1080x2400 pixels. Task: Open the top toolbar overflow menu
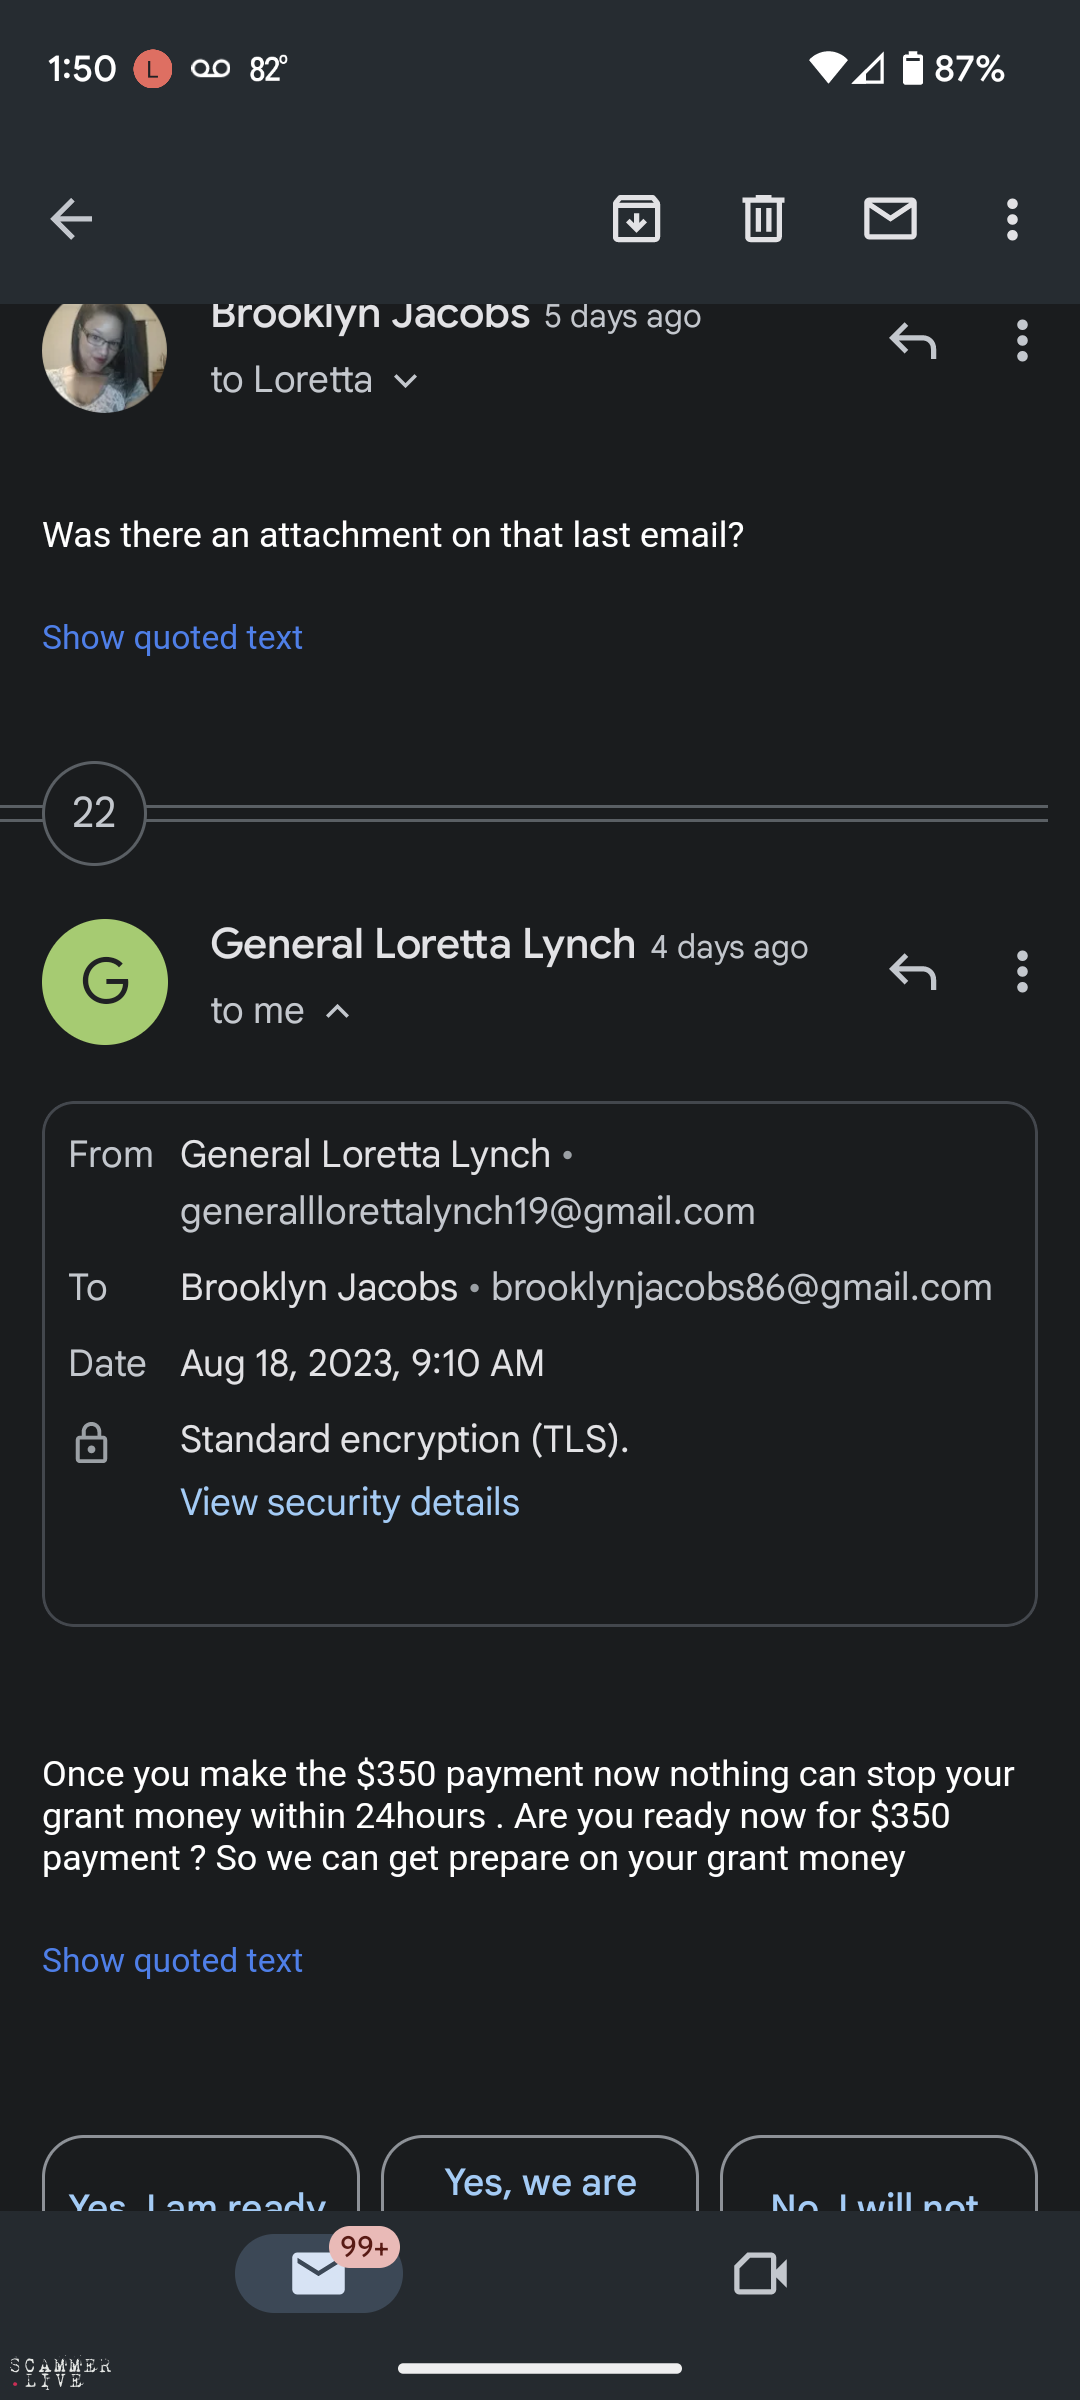[1012, 219]
